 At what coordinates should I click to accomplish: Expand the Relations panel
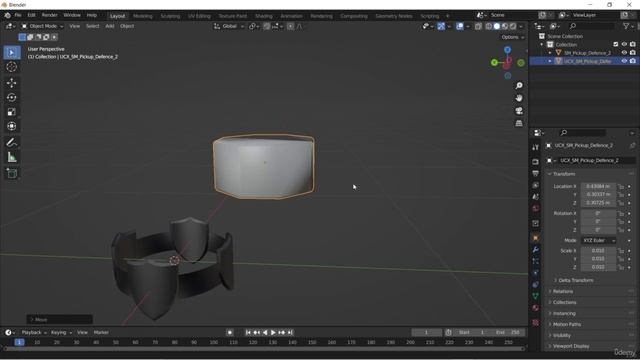563,291
